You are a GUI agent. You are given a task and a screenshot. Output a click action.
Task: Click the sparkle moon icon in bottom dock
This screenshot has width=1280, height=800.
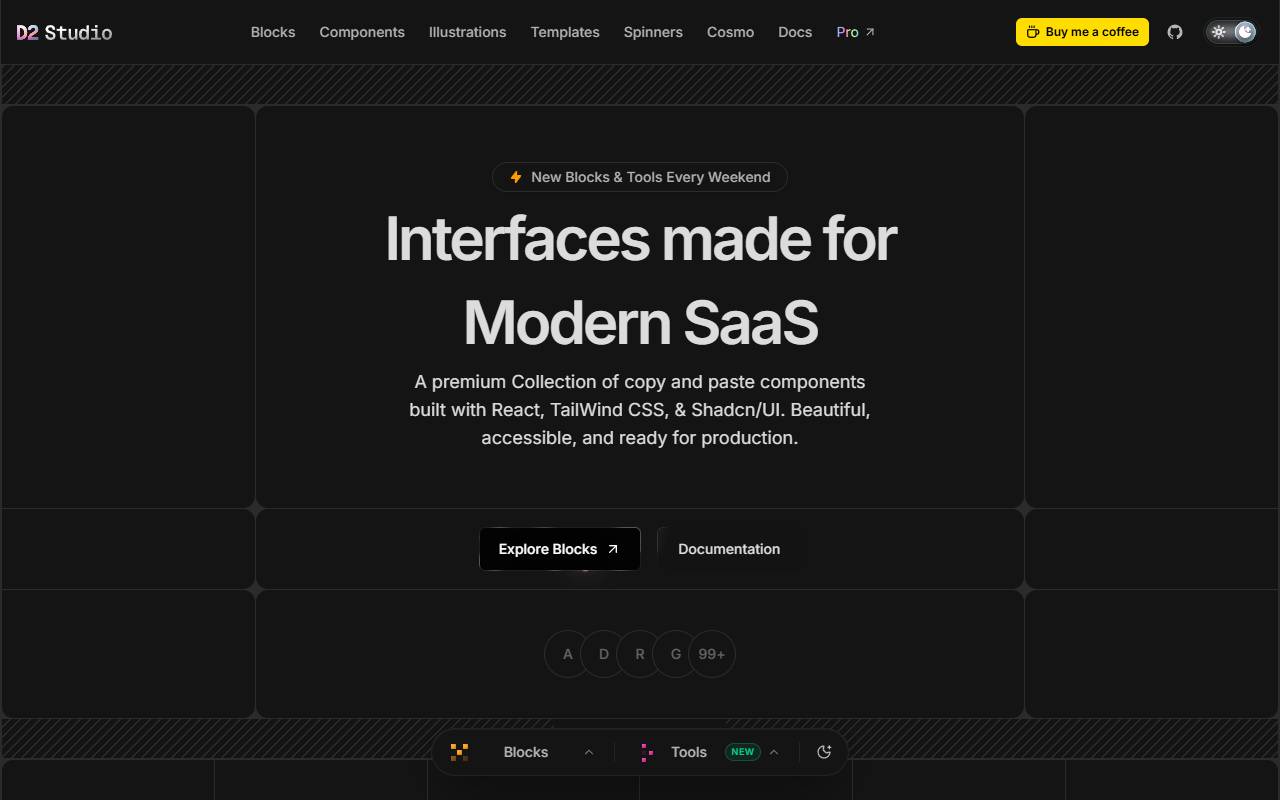[x=824, y=752]
